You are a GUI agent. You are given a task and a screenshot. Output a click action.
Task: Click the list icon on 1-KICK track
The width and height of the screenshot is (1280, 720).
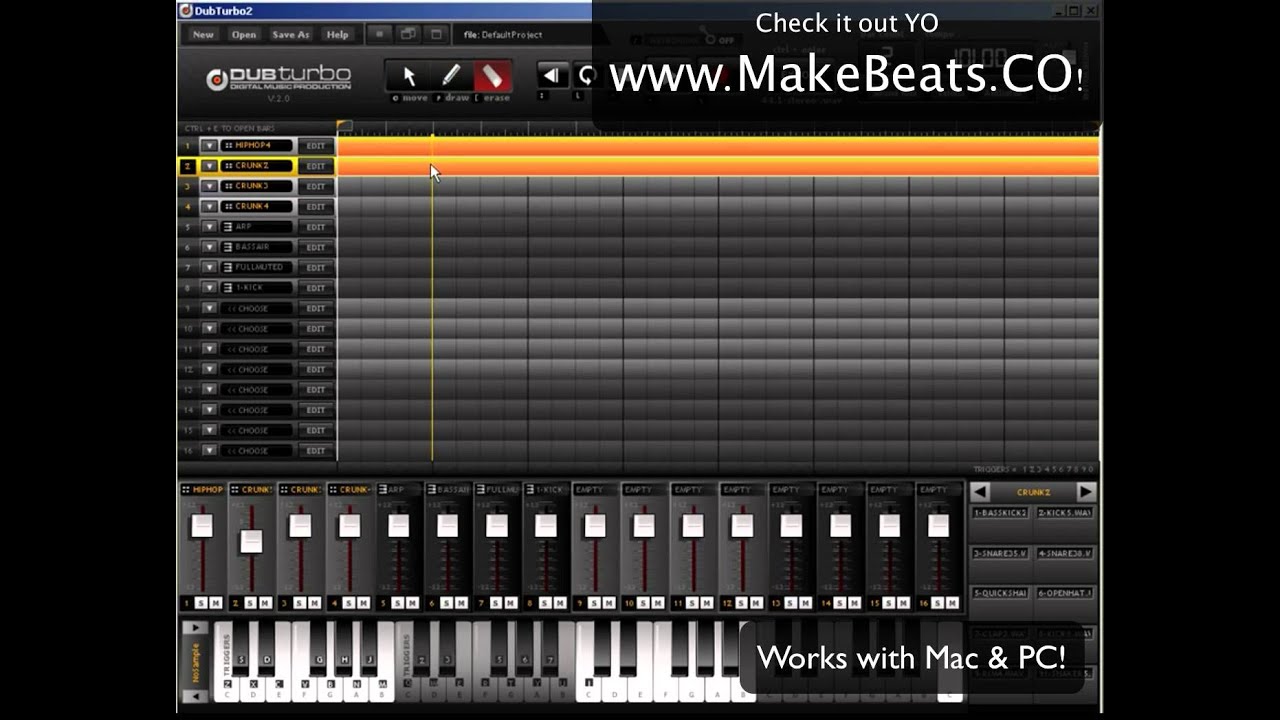[x=228, y=288]
